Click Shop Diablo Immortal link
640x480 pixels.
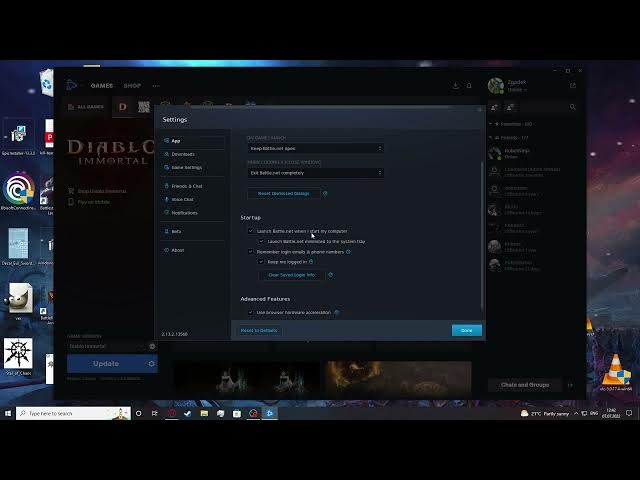tap(97, 191)
